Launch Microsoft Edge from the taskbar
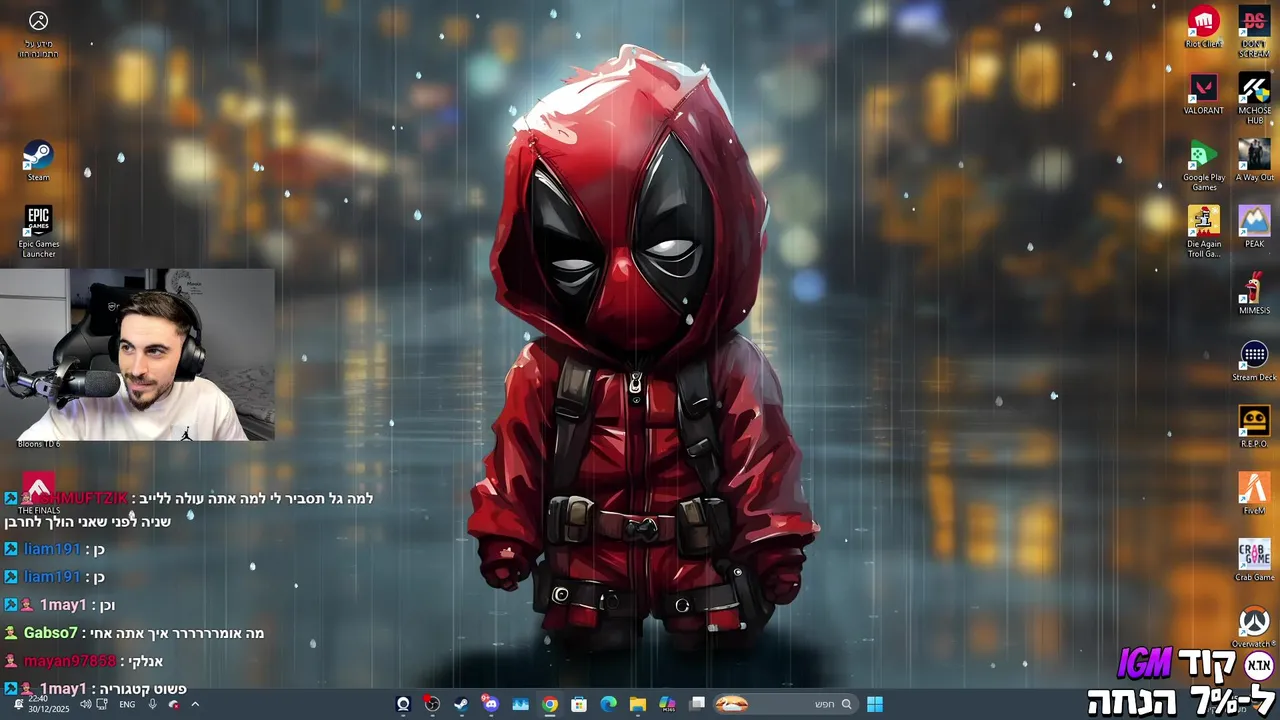This screenshot has height=720, width=1280. 608,704
